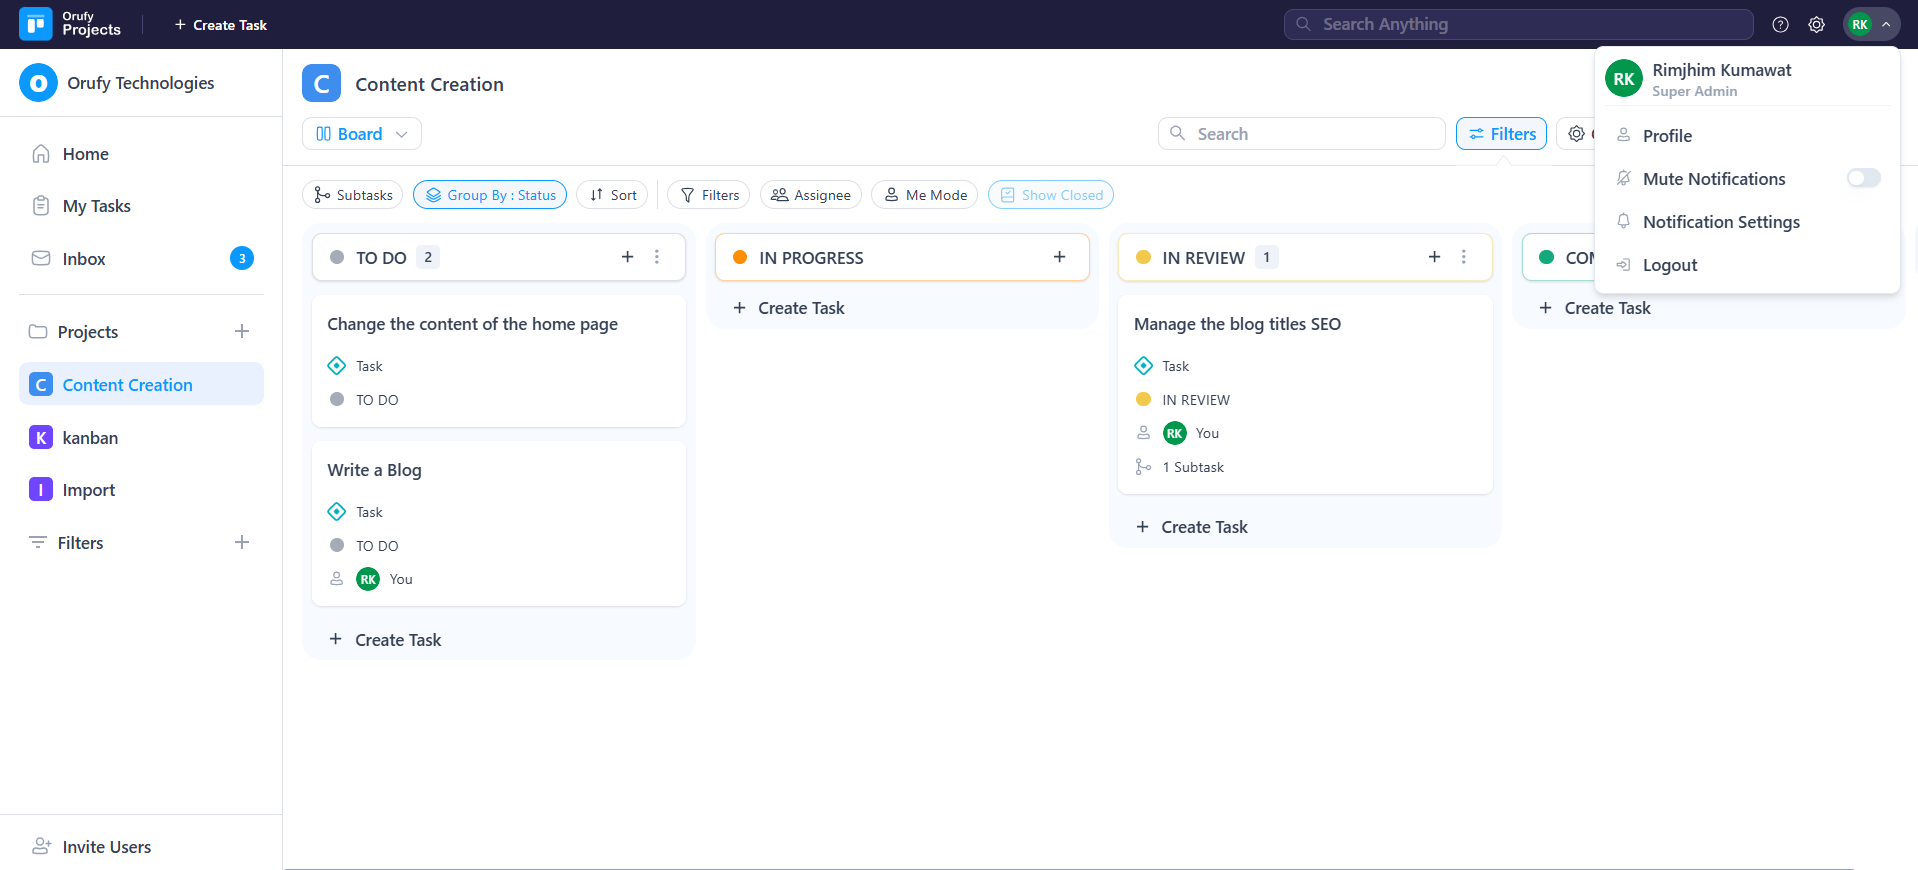This screenshot has width=1918, height=870.
Task: Toggle Show Closed tasks
Action: click(x=1050, y=195)
